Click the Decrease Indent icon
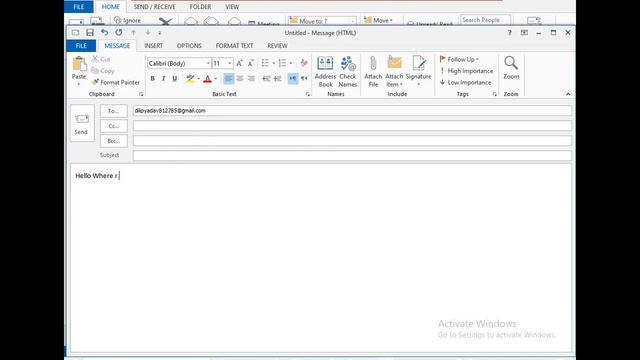 pos(266,78)
